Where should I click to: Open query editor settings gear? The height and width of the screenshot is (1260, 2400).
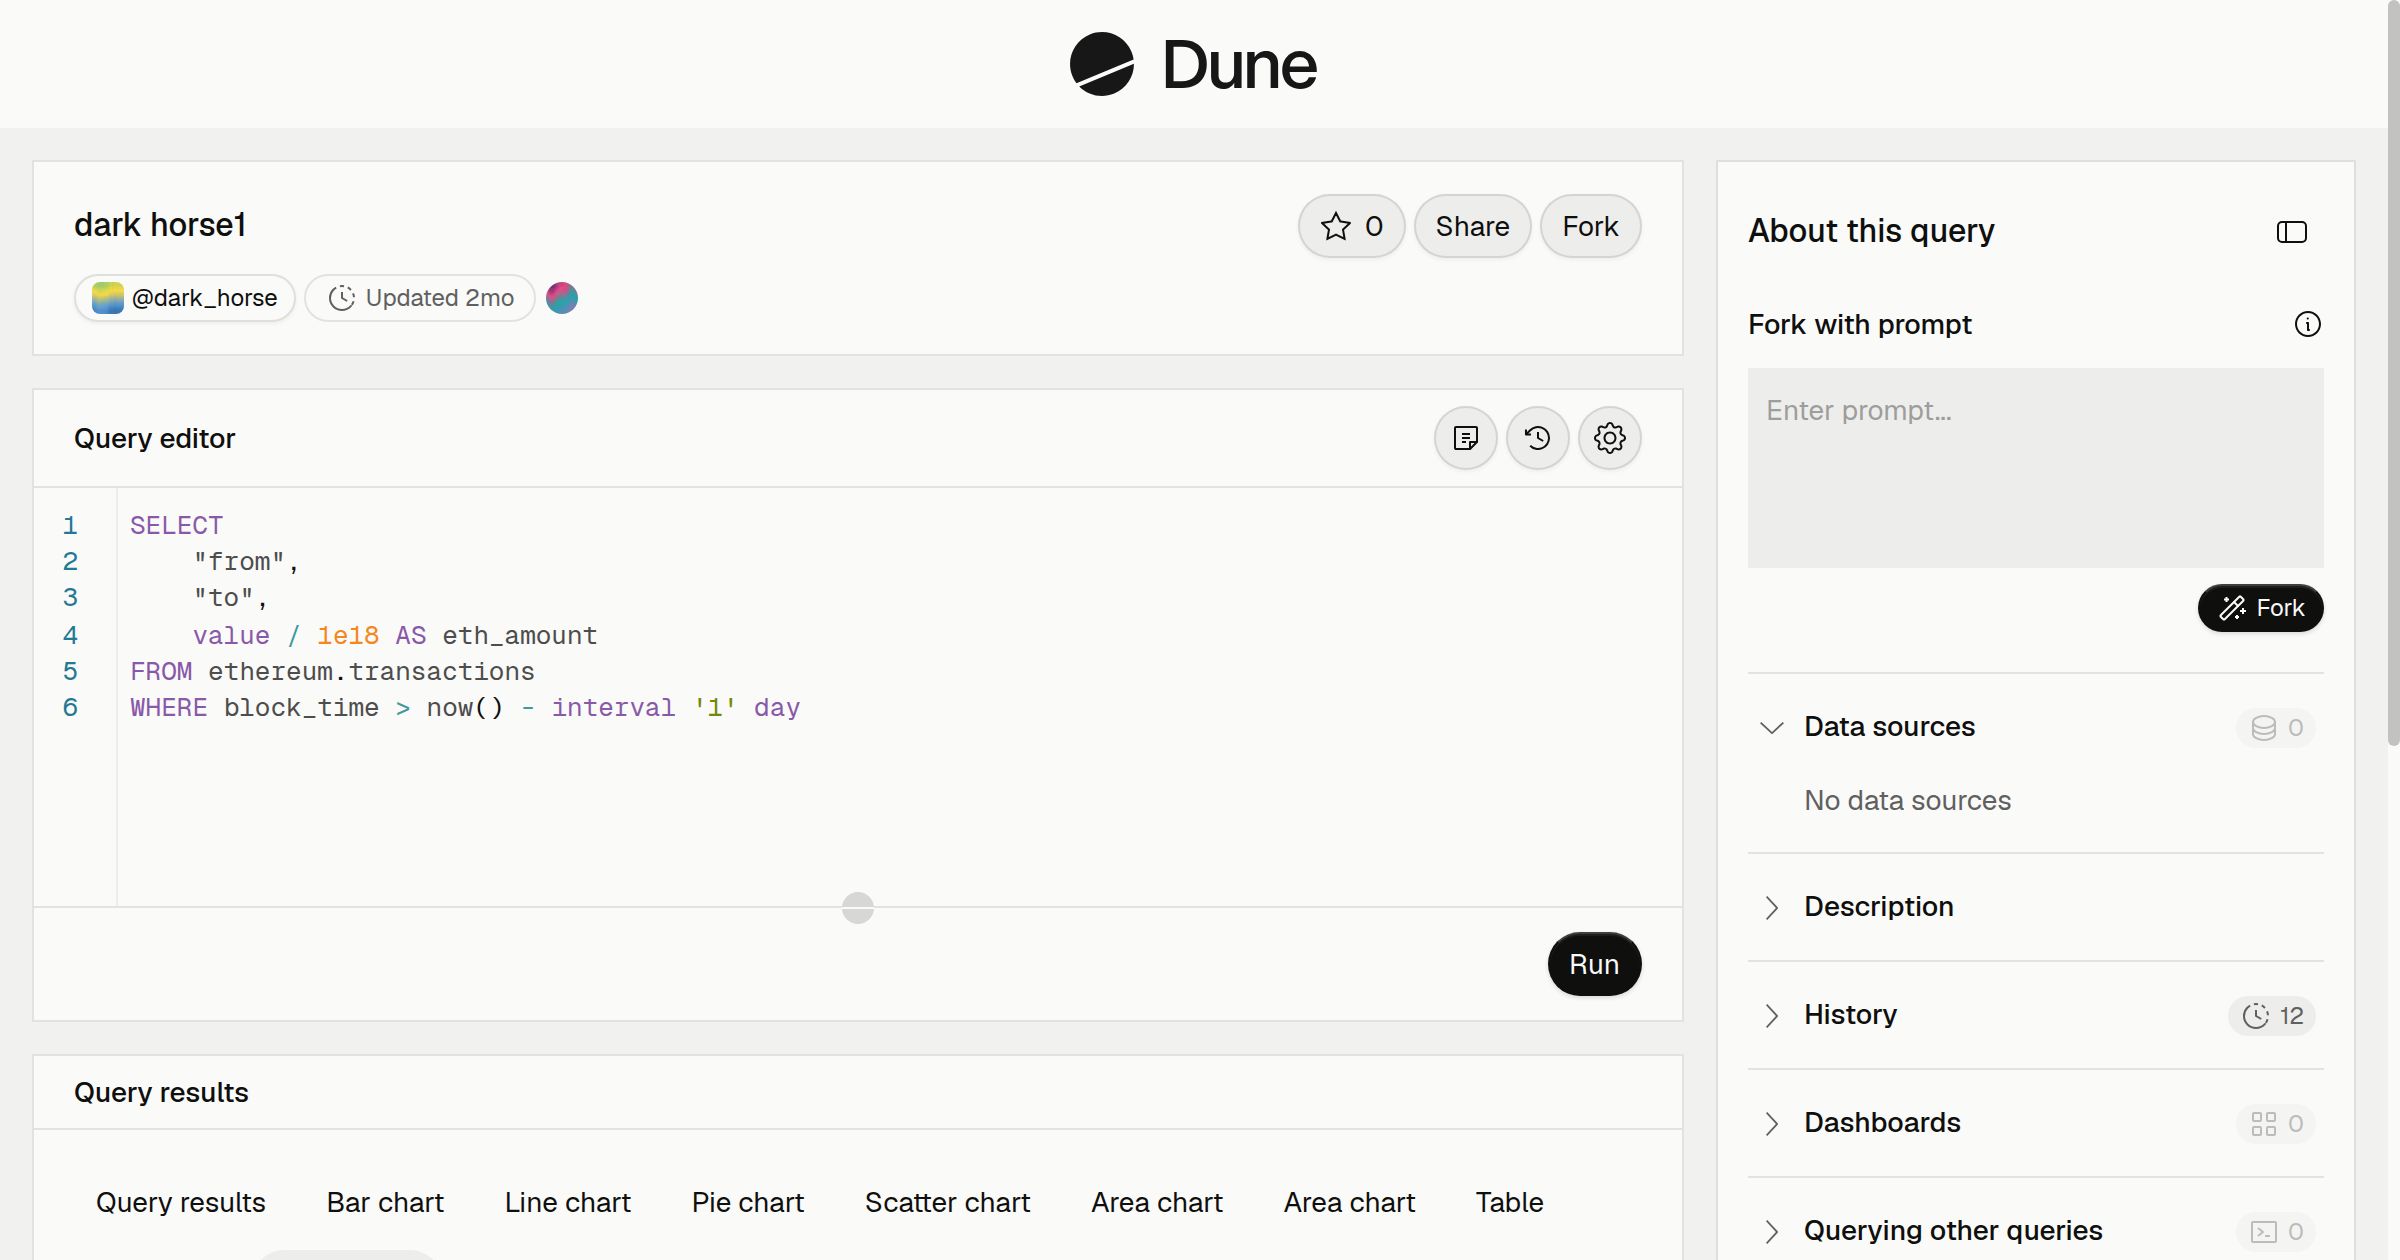click(1609, 438)
